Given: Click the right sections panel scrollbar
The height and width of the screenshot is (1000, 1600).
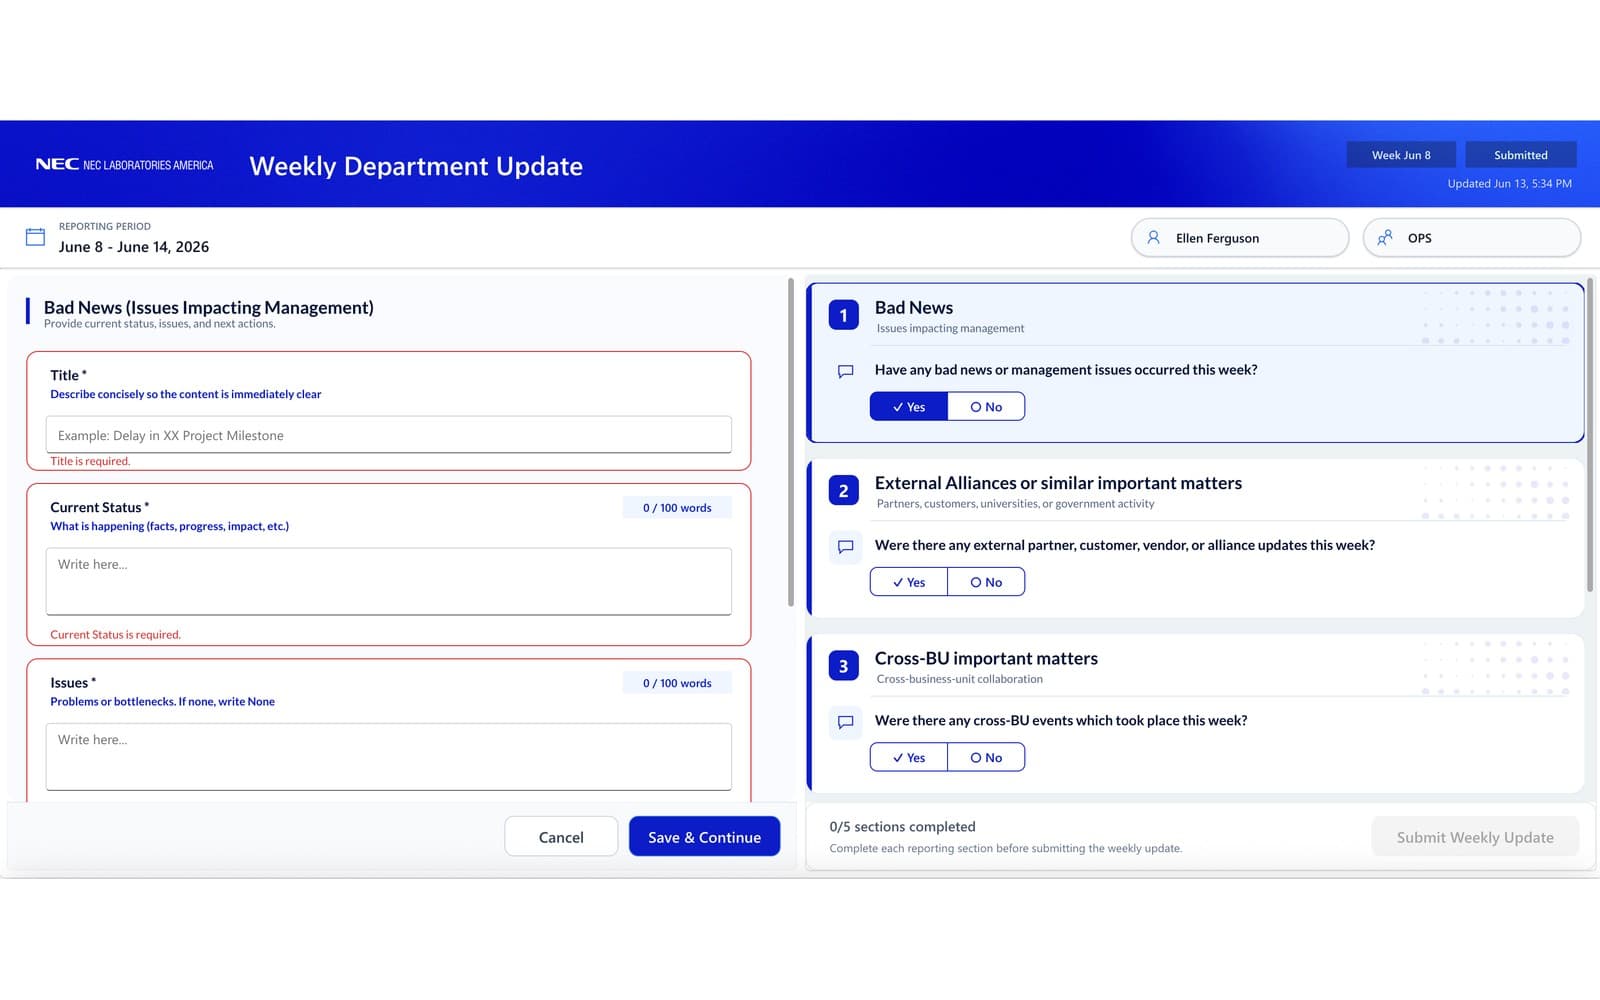Looking at the screenshot, I should coord(1589,435).
